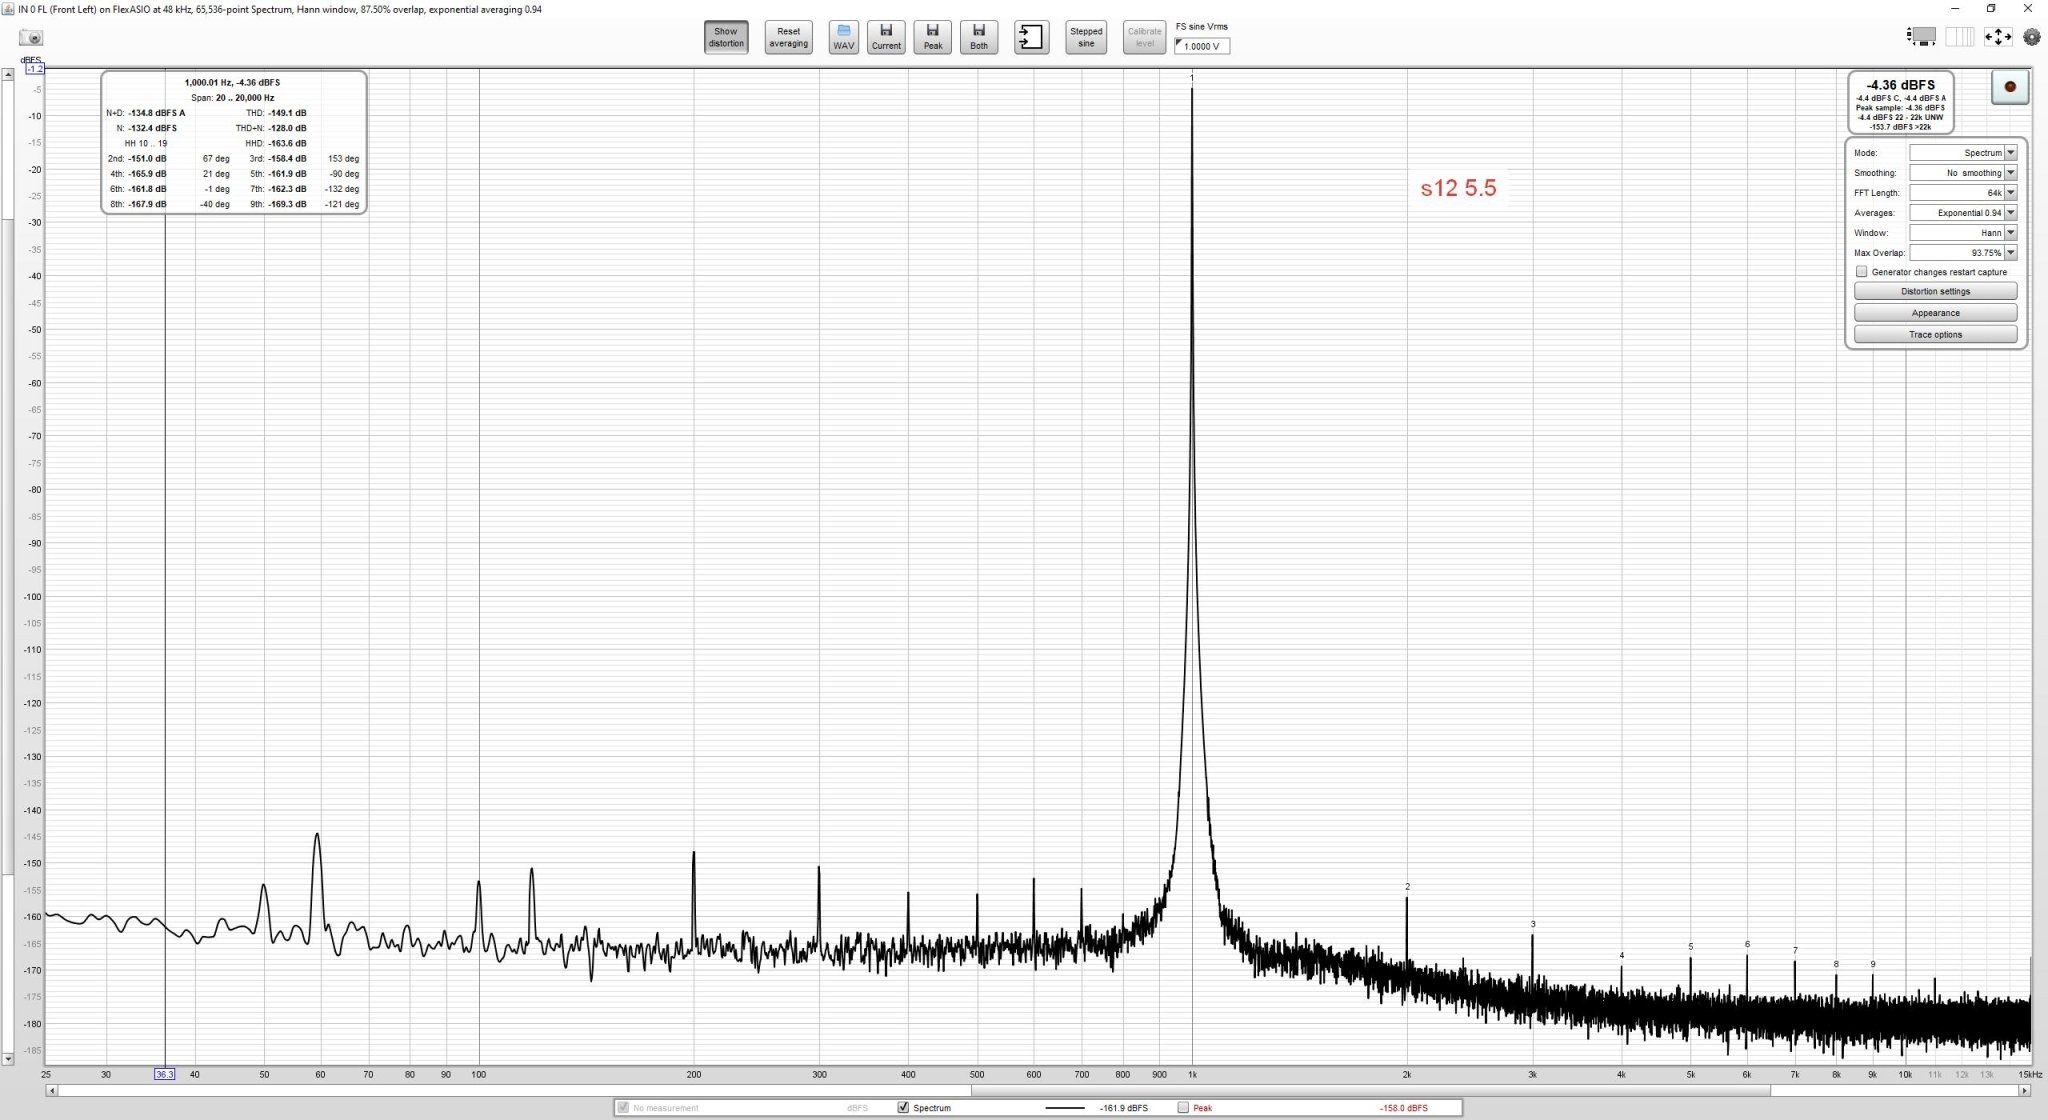The image size is (2048, 1120).
Task: Click the 2nd harmonic -151.0 dB value
Action: point(147,159)
